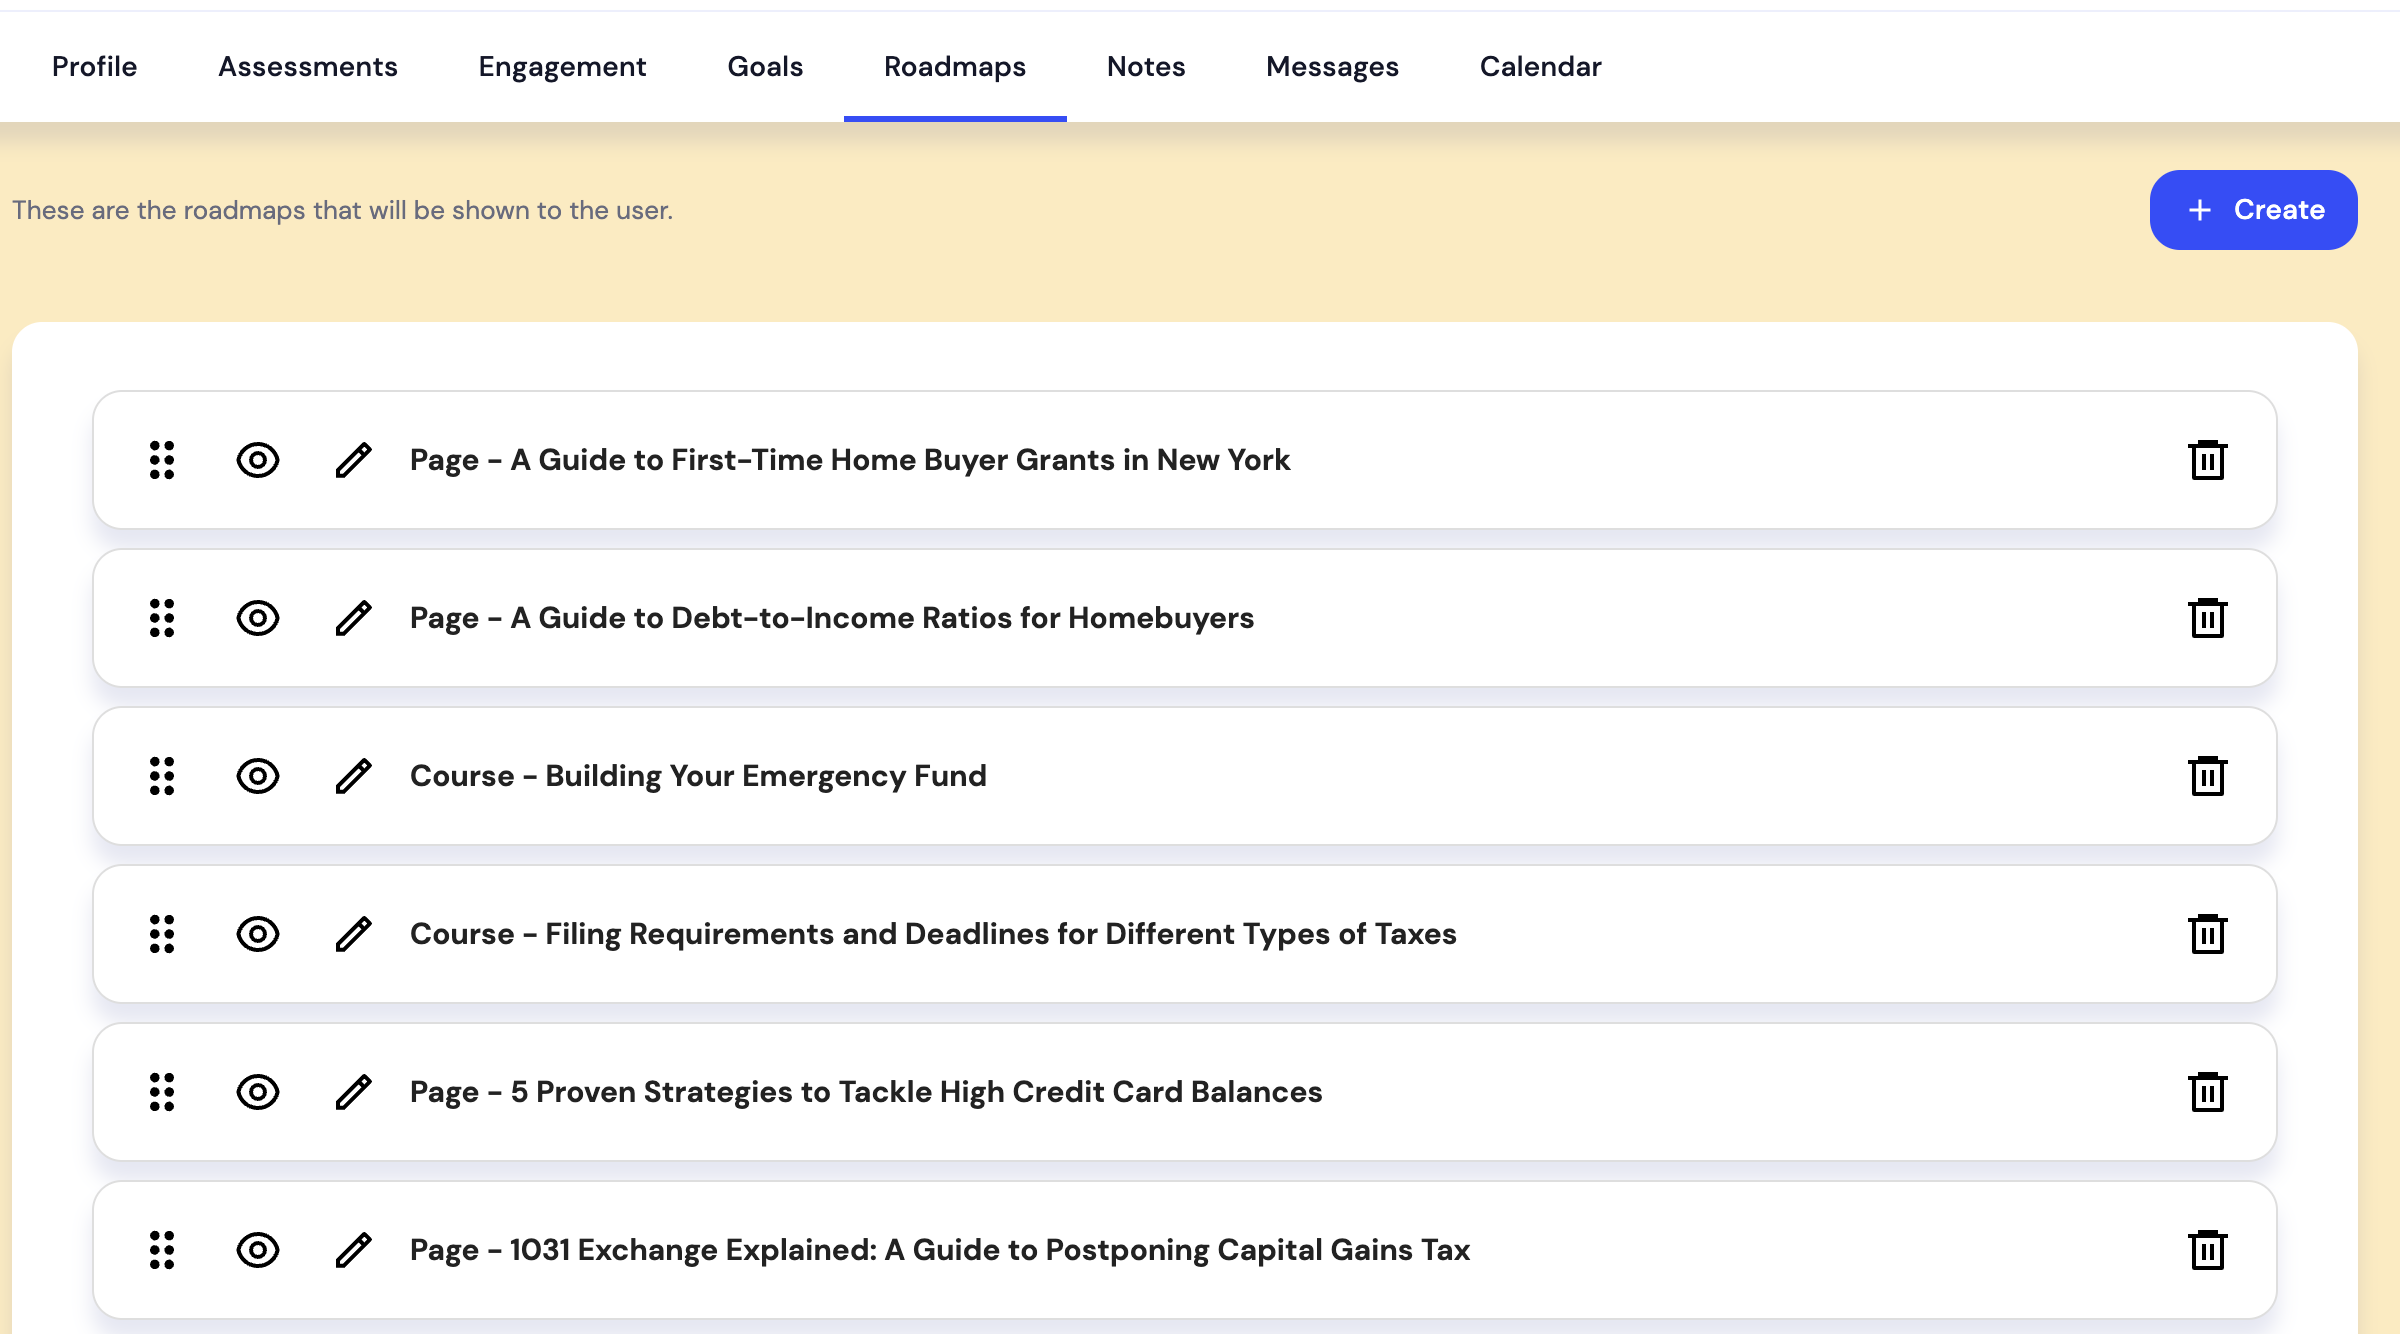Go to the Calendar section
The height and width of the screenshot is (1334, 2400).
tap(1540, 66)
